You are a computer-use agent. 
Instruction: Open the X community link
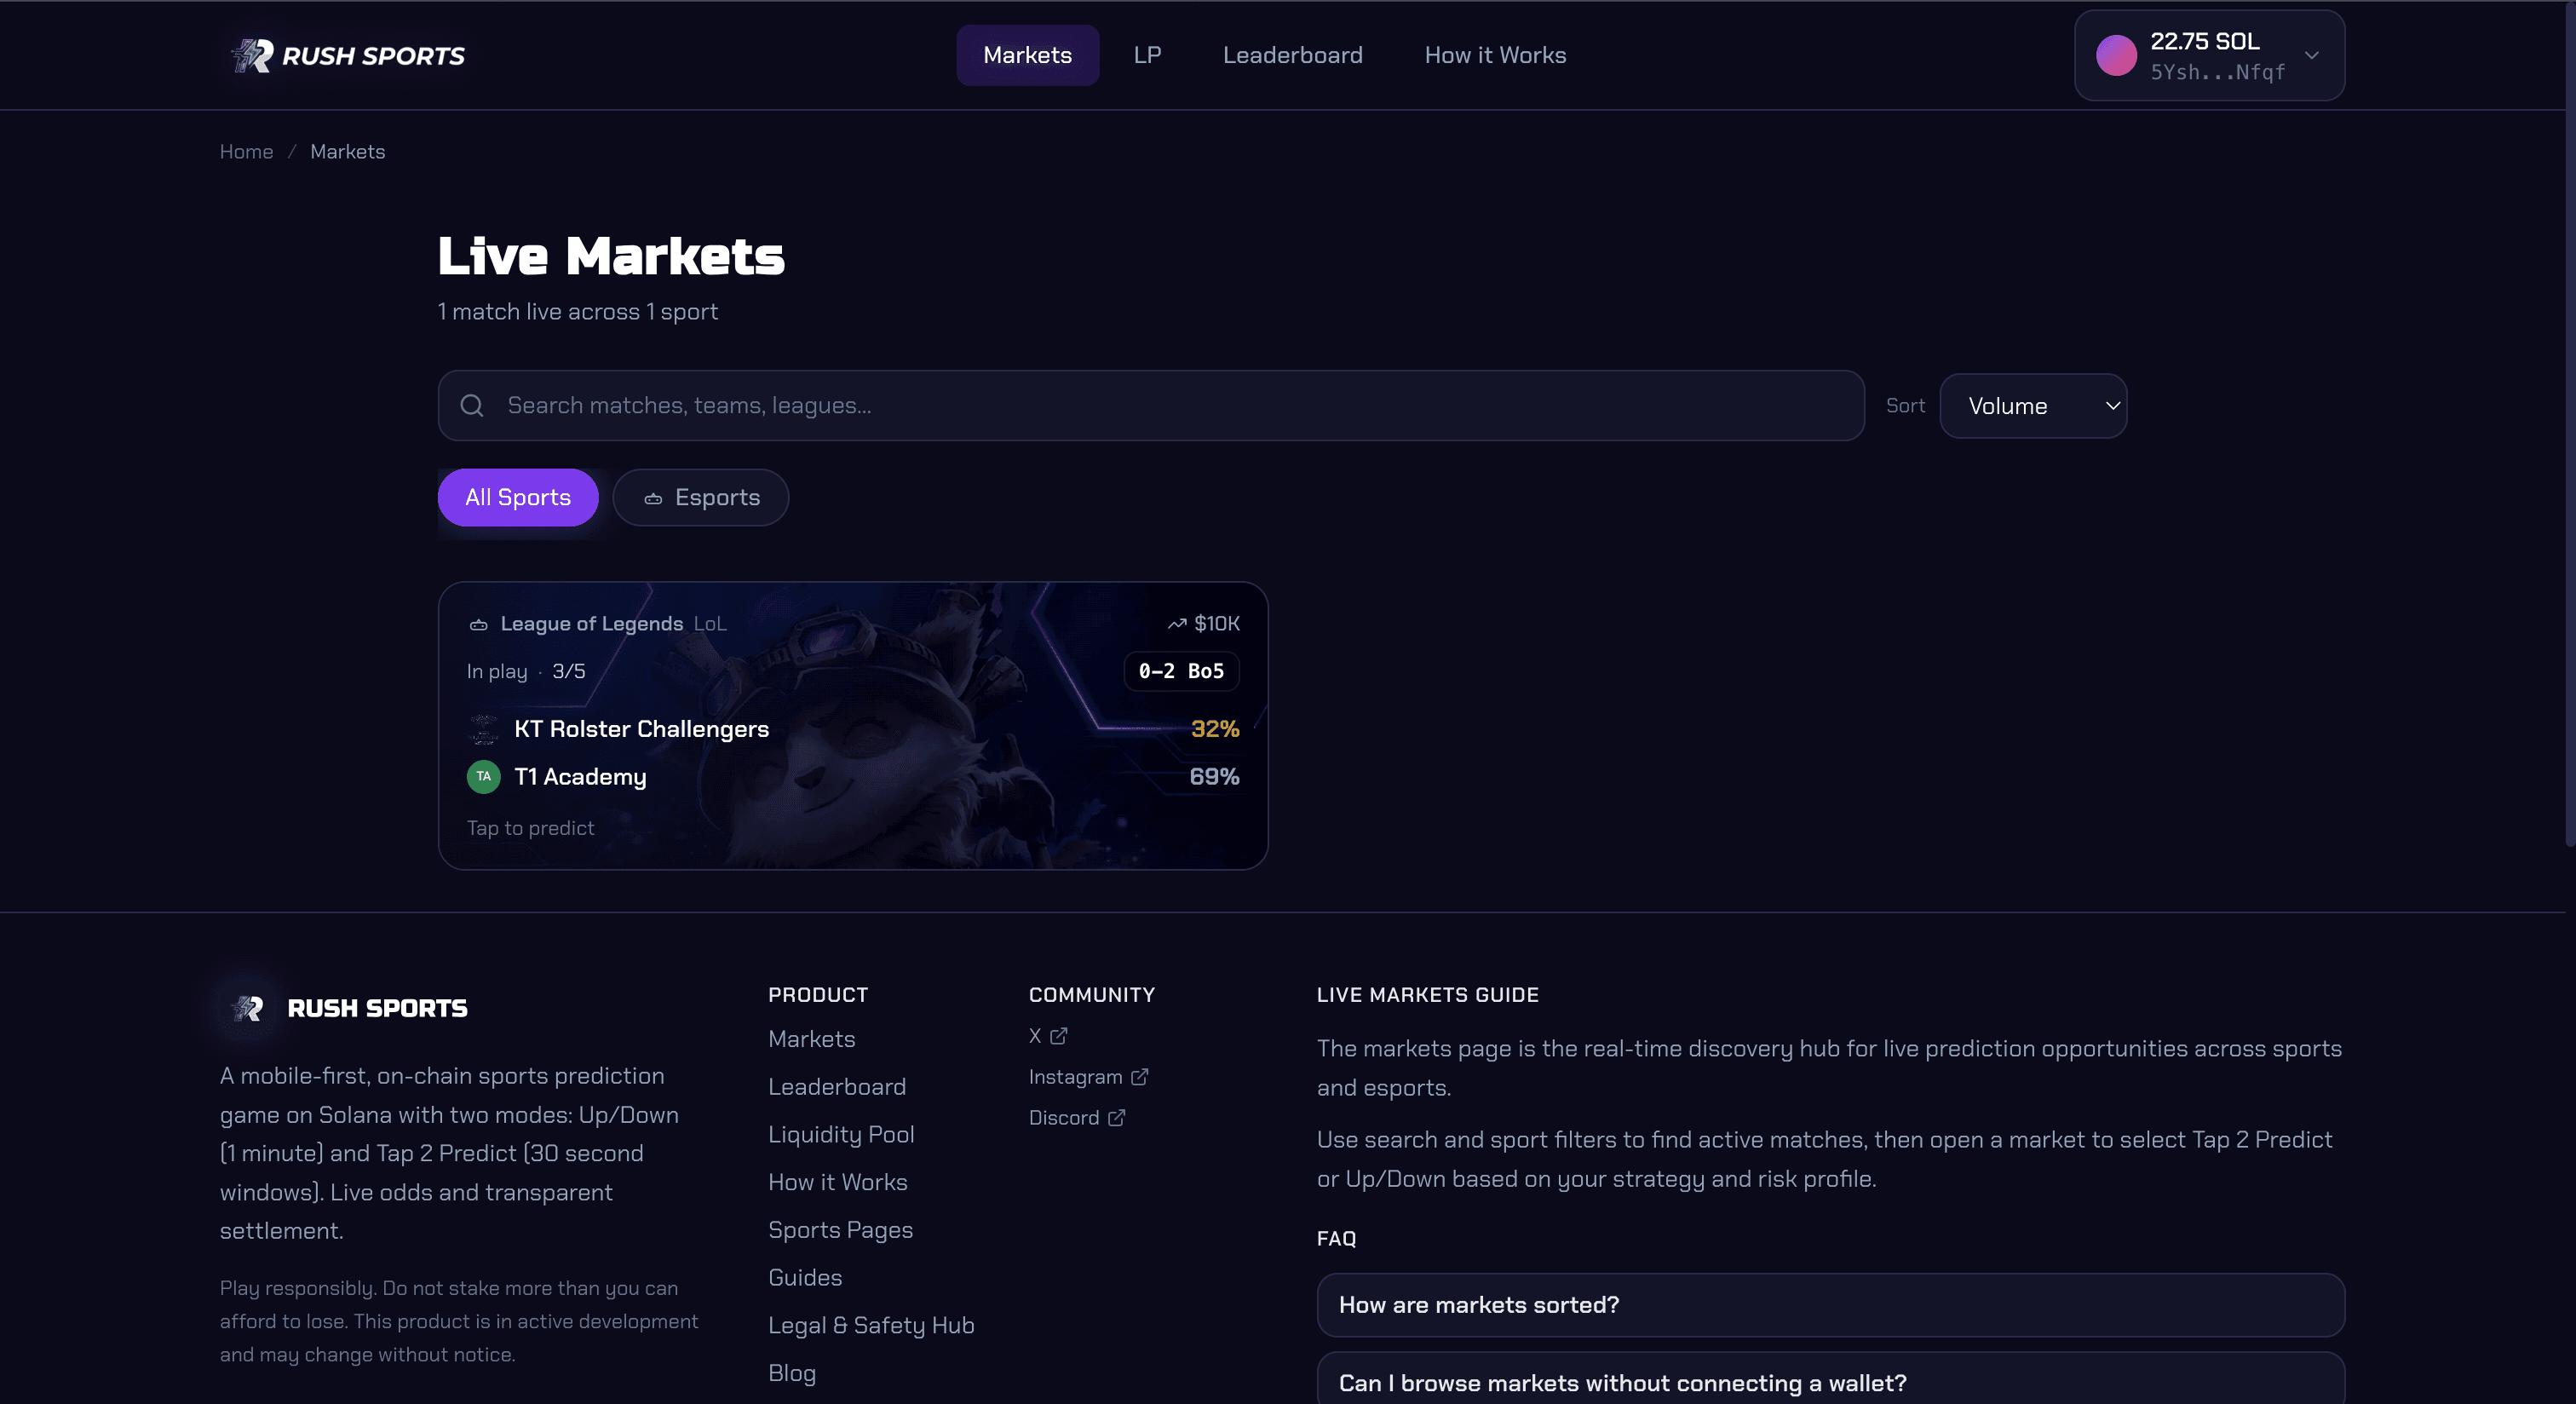tap(1047, 1036)
